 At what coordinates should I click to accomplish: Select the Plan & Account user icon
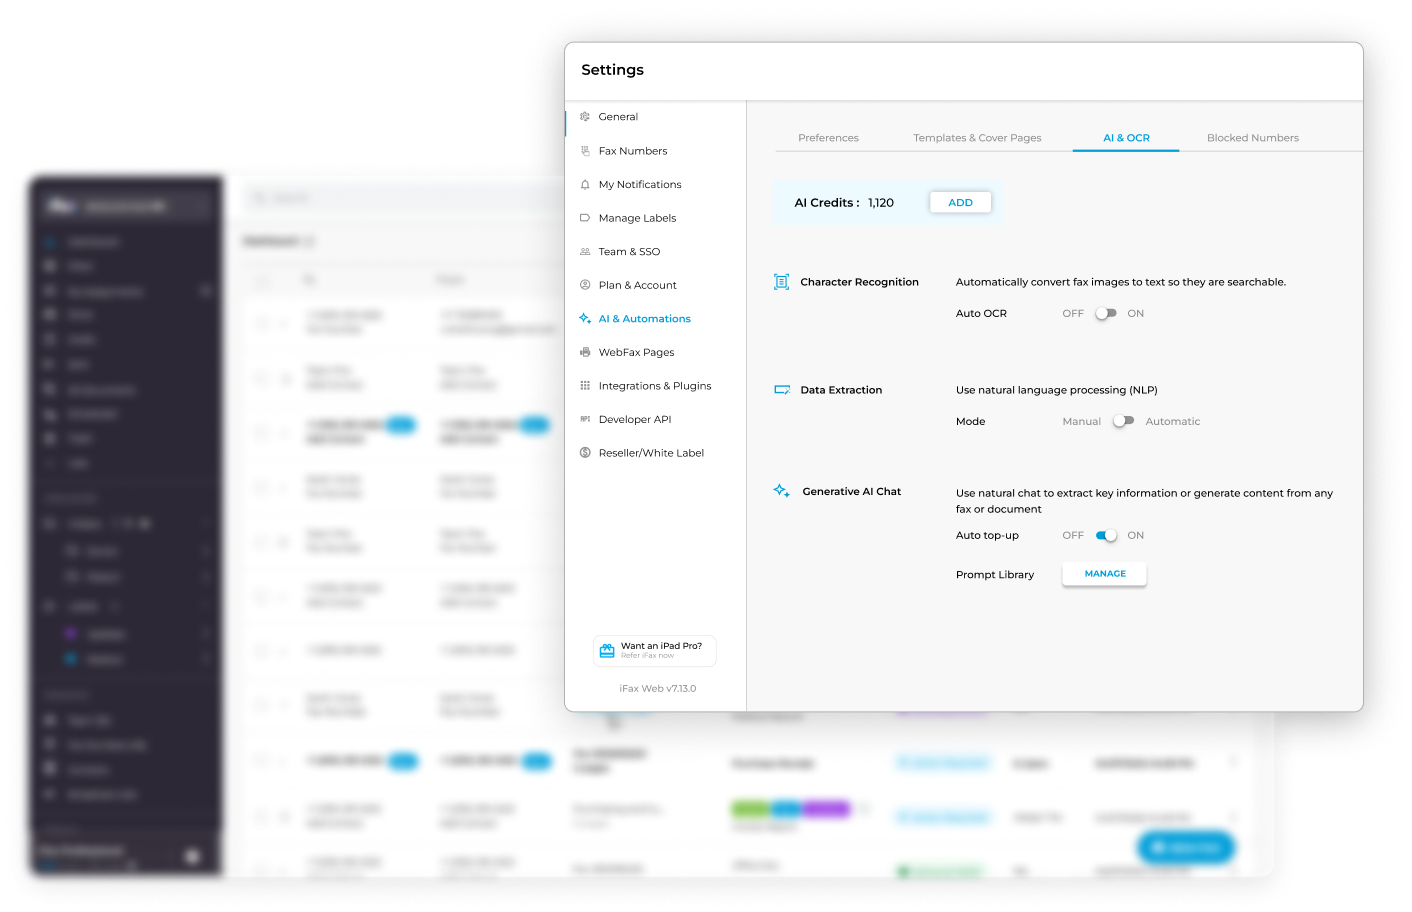[585, 285]
